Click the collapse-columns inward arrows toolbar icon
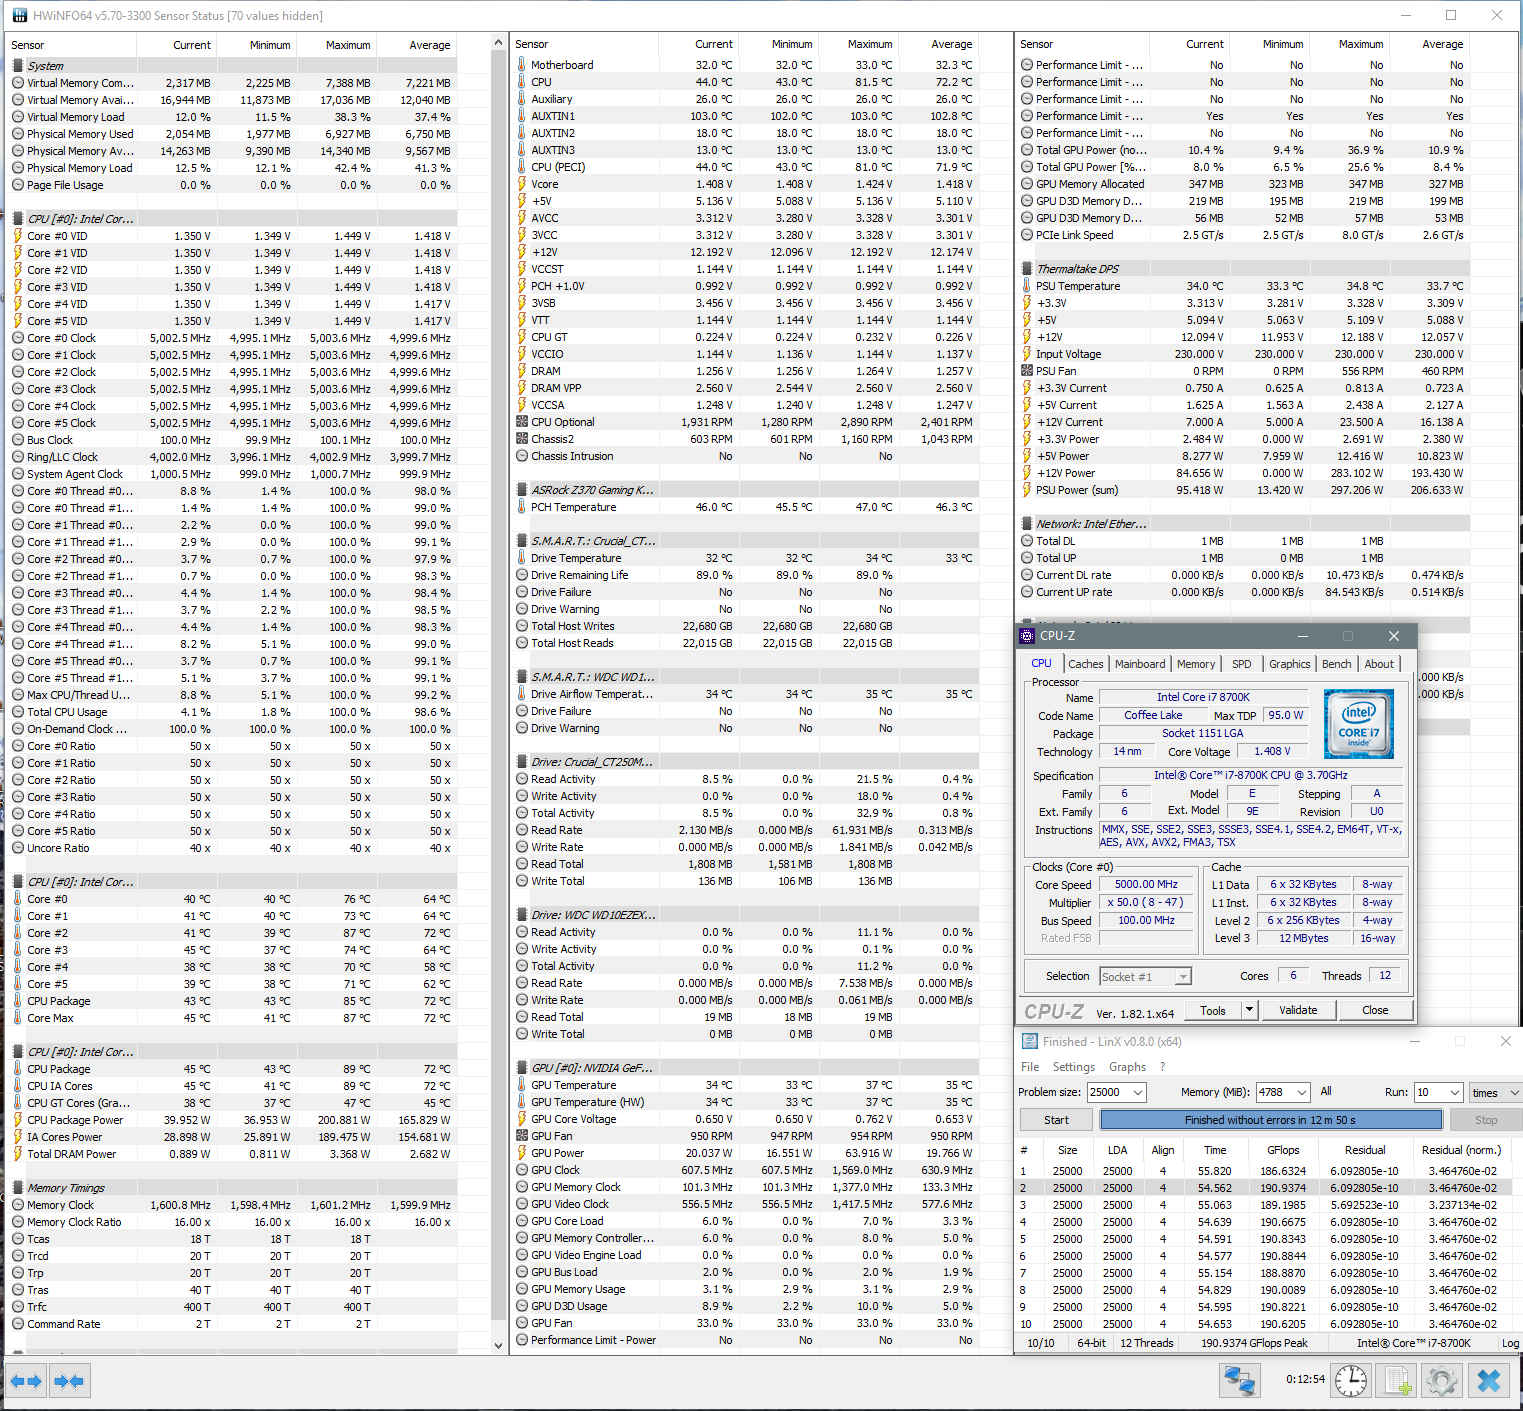Screen dimensions: 1523x1411 [69, 1381]
